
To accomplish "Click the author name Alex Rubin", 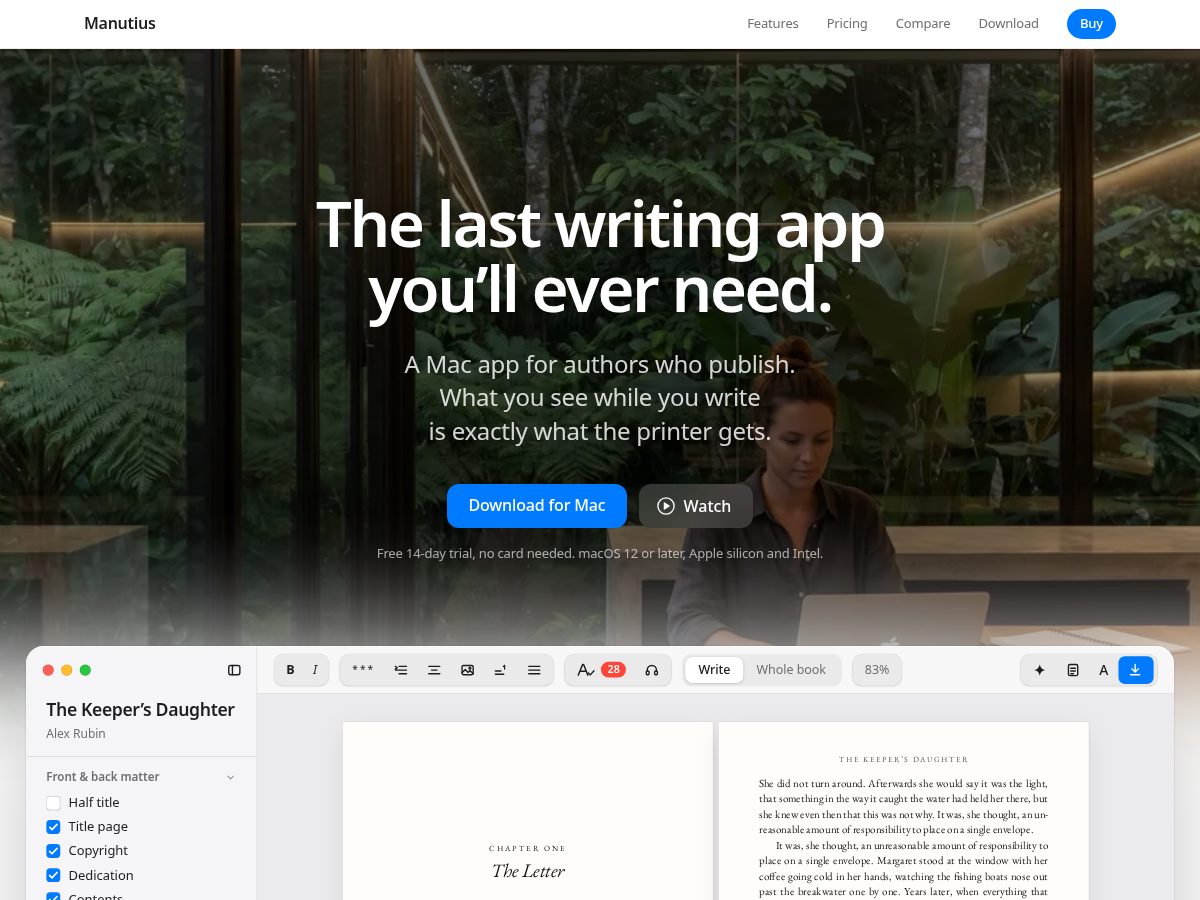I will (x=76, y=733).
